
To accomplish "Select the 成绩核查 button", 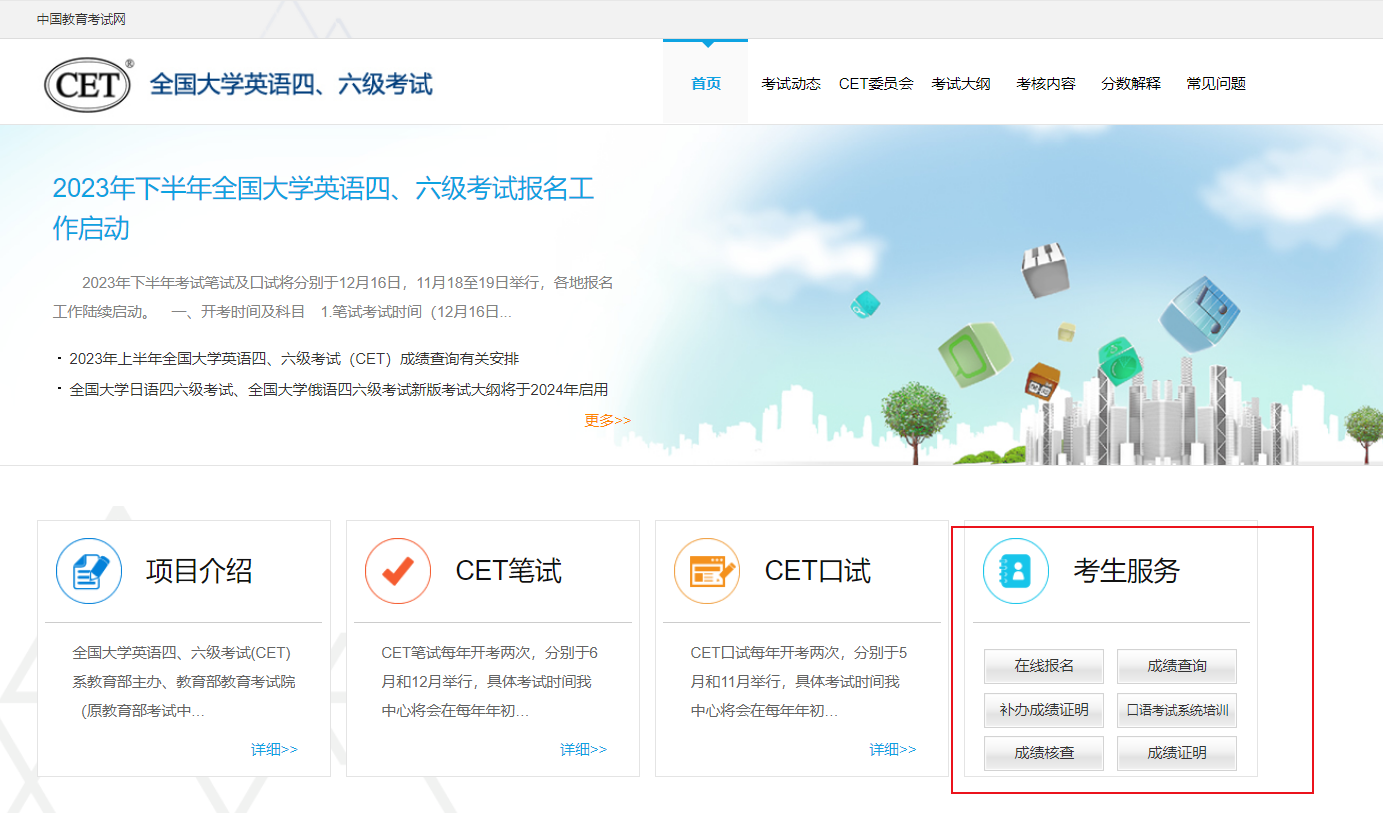I will coord(1044,753).
